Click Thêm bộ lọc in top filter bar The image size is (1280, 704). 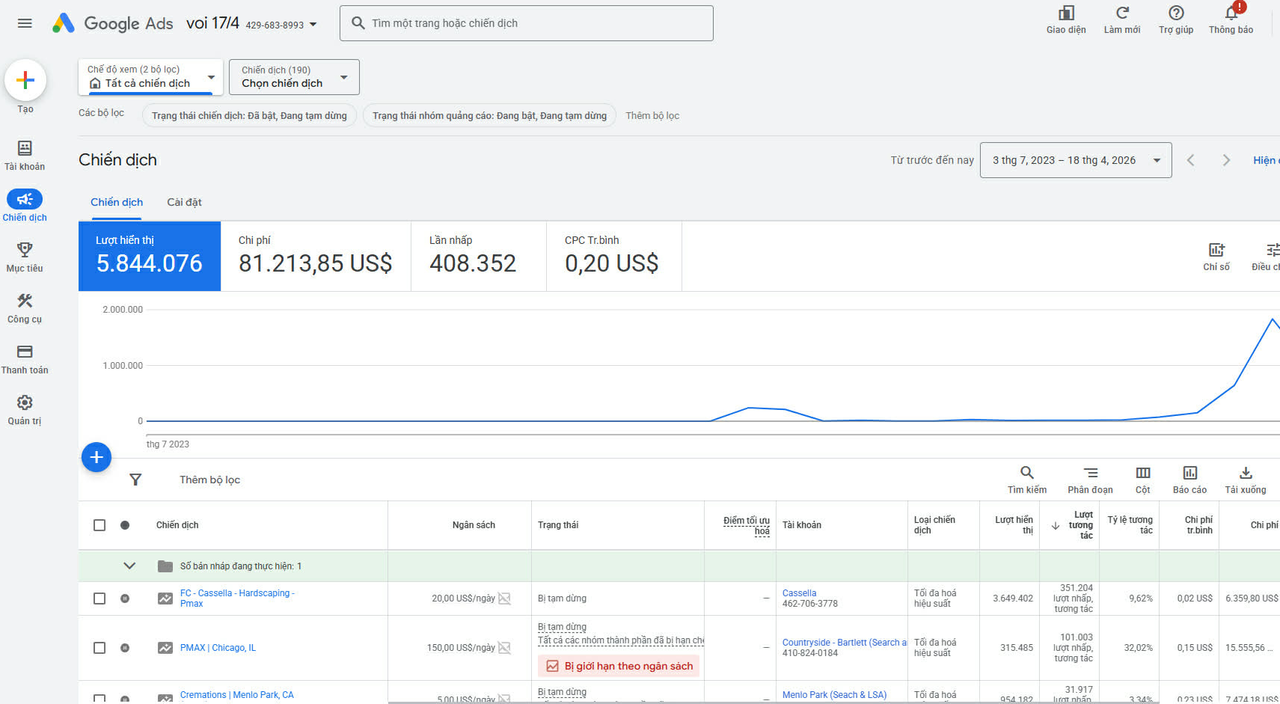click(x=652, y=116)
